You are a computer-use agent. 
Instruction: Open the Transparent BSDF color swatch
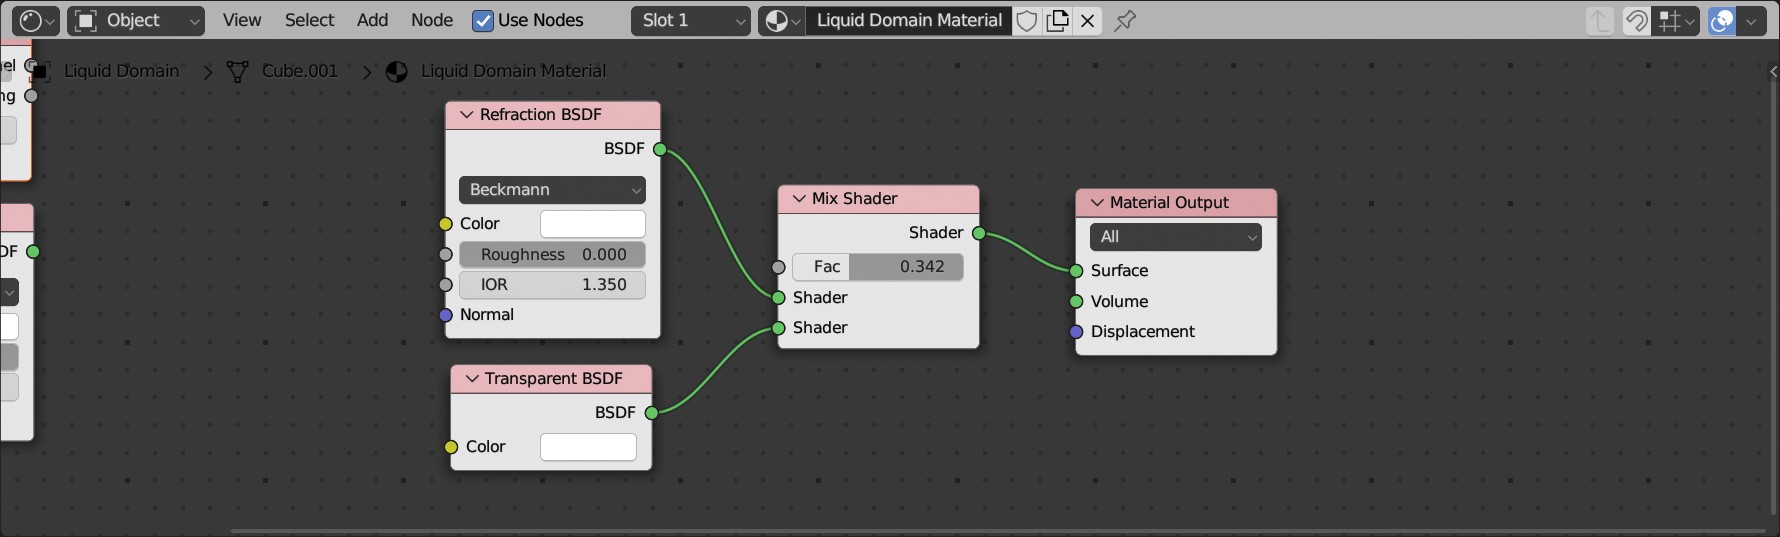pyautogui.click(x=588, y=447)
